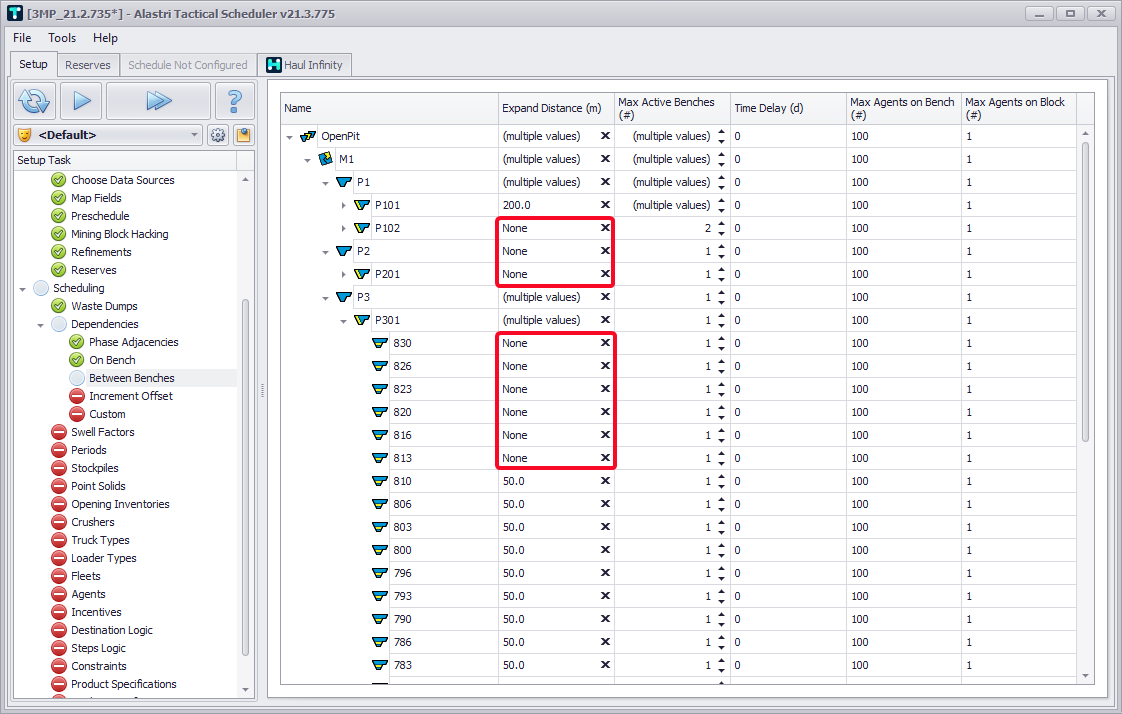Open help with the question mark icon
The height and width of the screenshot is (714, 1122).
pos(234,101)
